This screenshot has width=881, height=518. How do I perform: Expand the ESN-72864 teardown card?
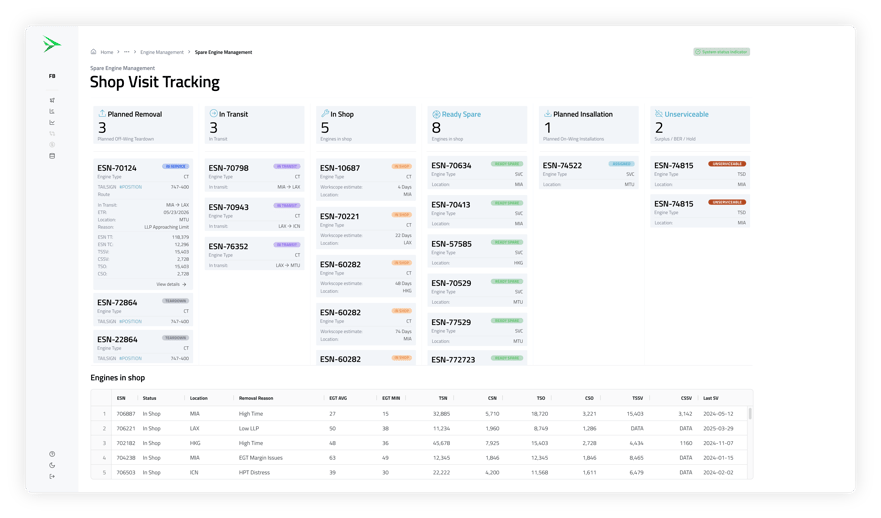[143, 310]
